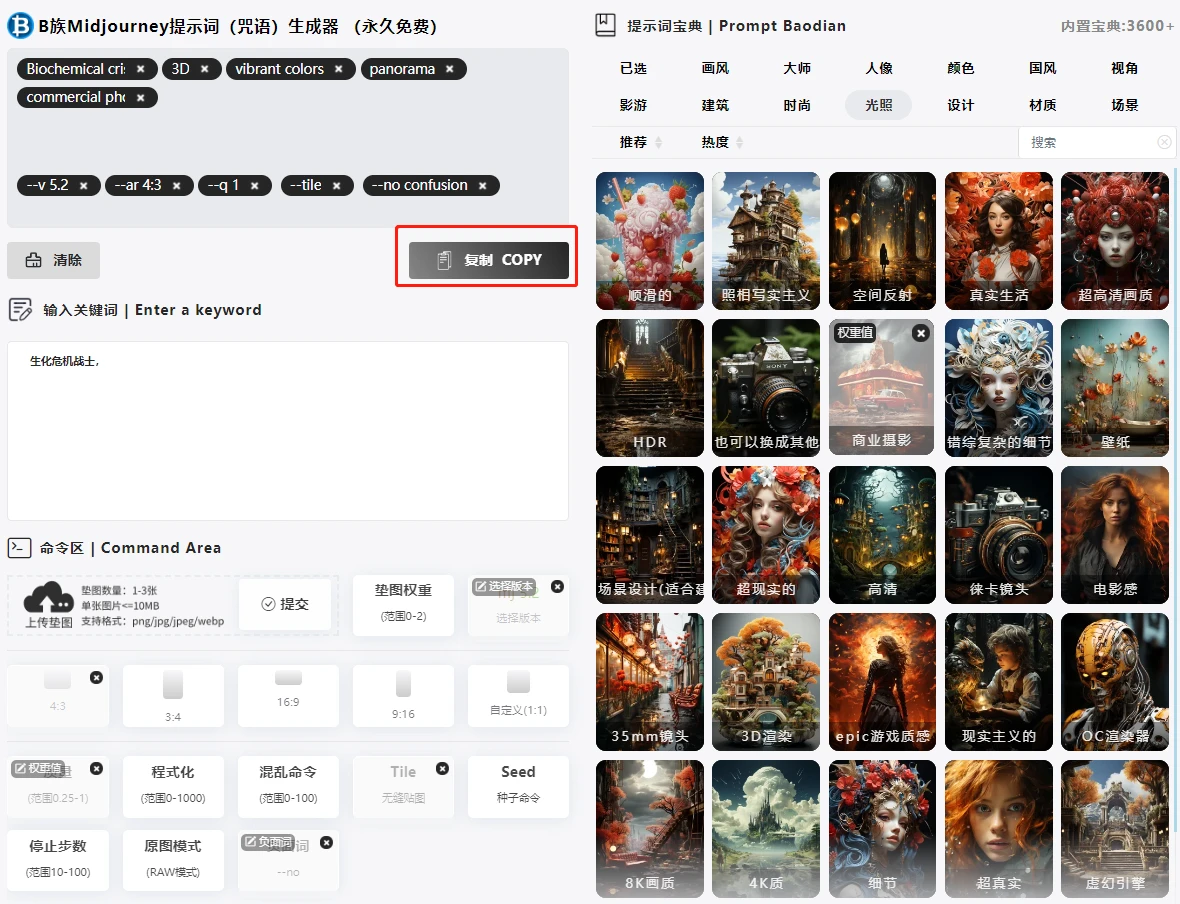Open the 材质 category tab

tap(1042, 105)
